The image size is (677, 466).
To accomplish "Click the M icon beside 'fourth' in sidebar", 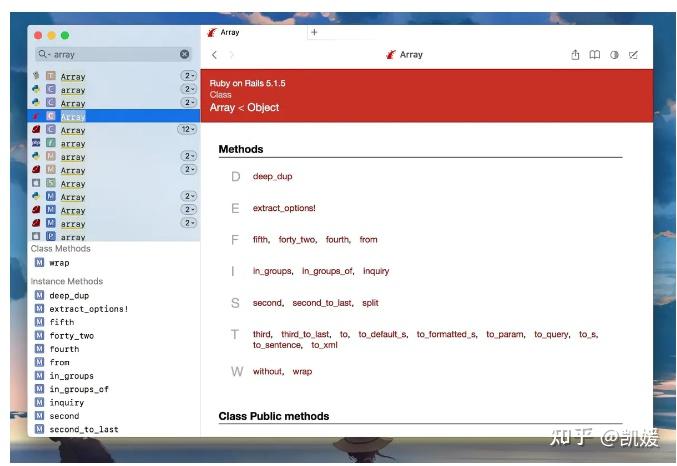I will click(x=39, y=349).
